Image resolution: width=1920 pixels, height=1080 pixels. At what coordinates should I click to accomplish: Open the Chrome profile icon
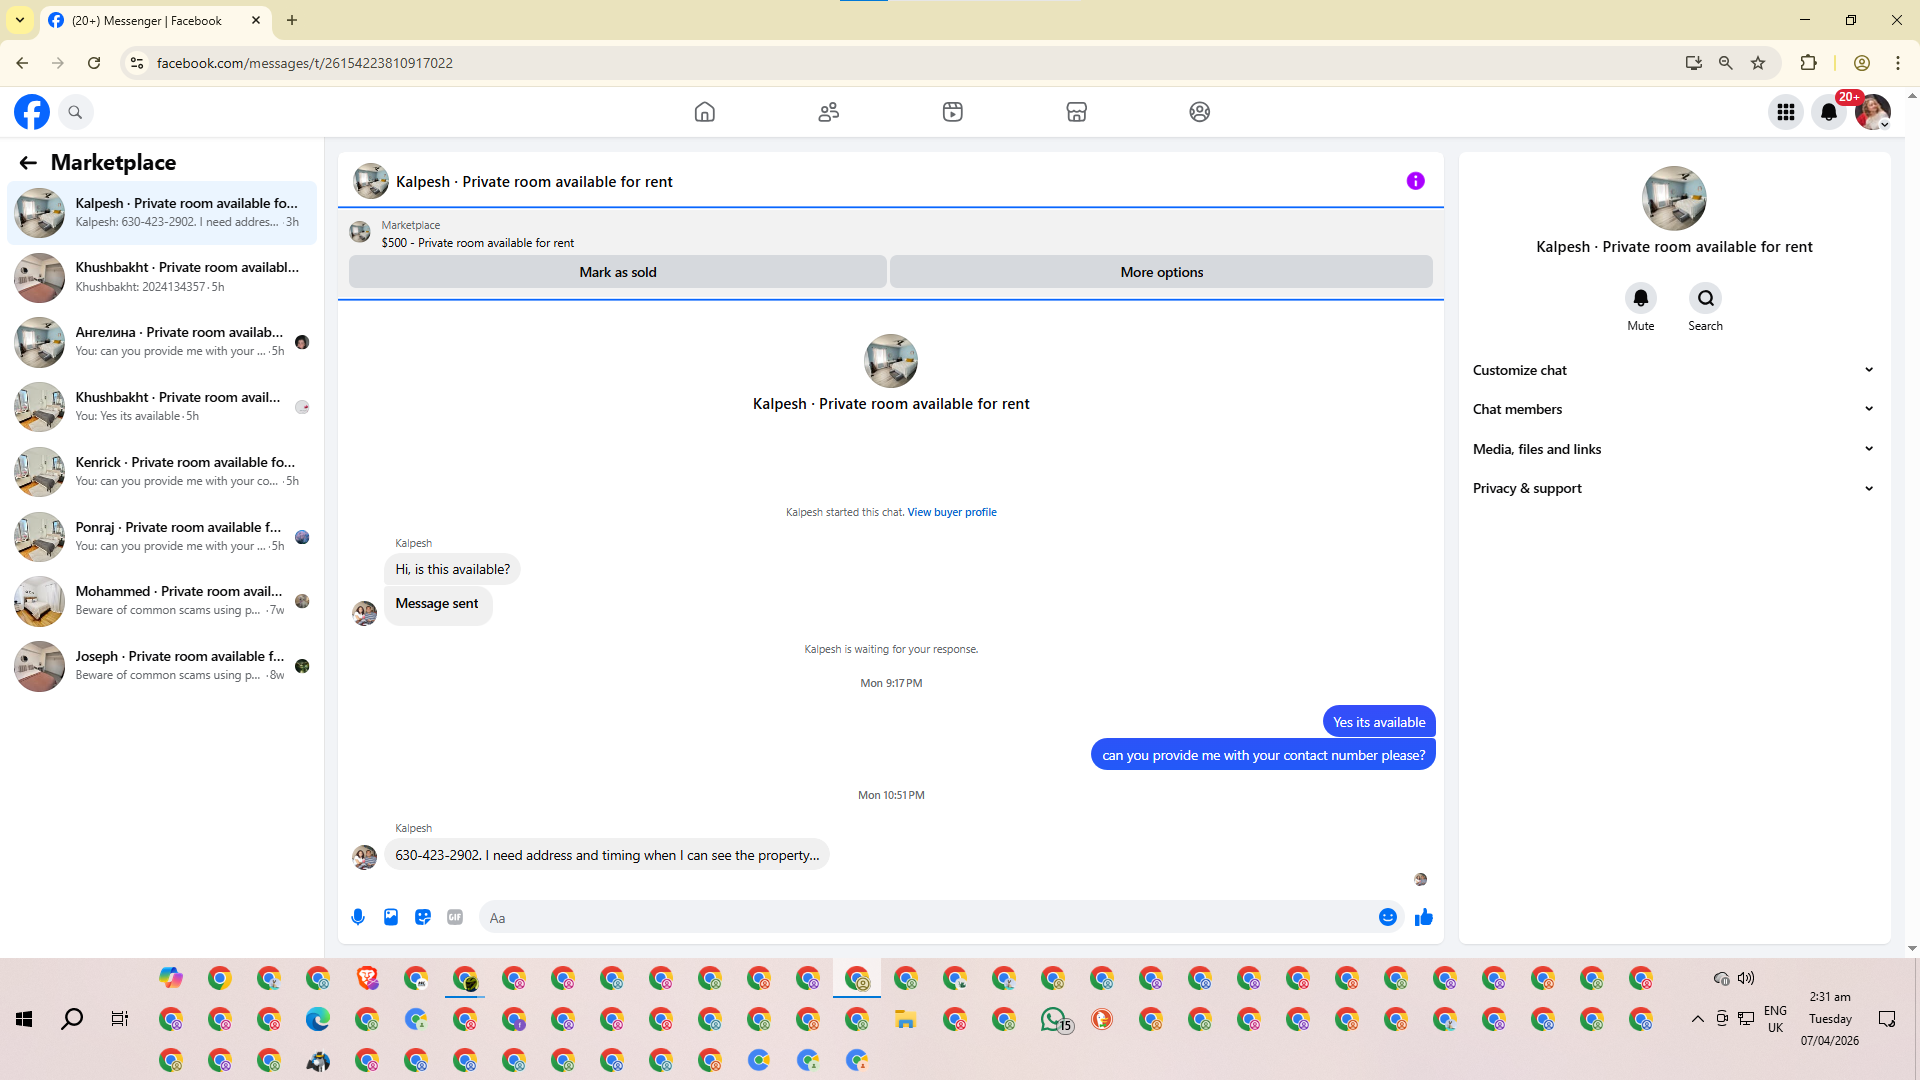click(1861, 63)
